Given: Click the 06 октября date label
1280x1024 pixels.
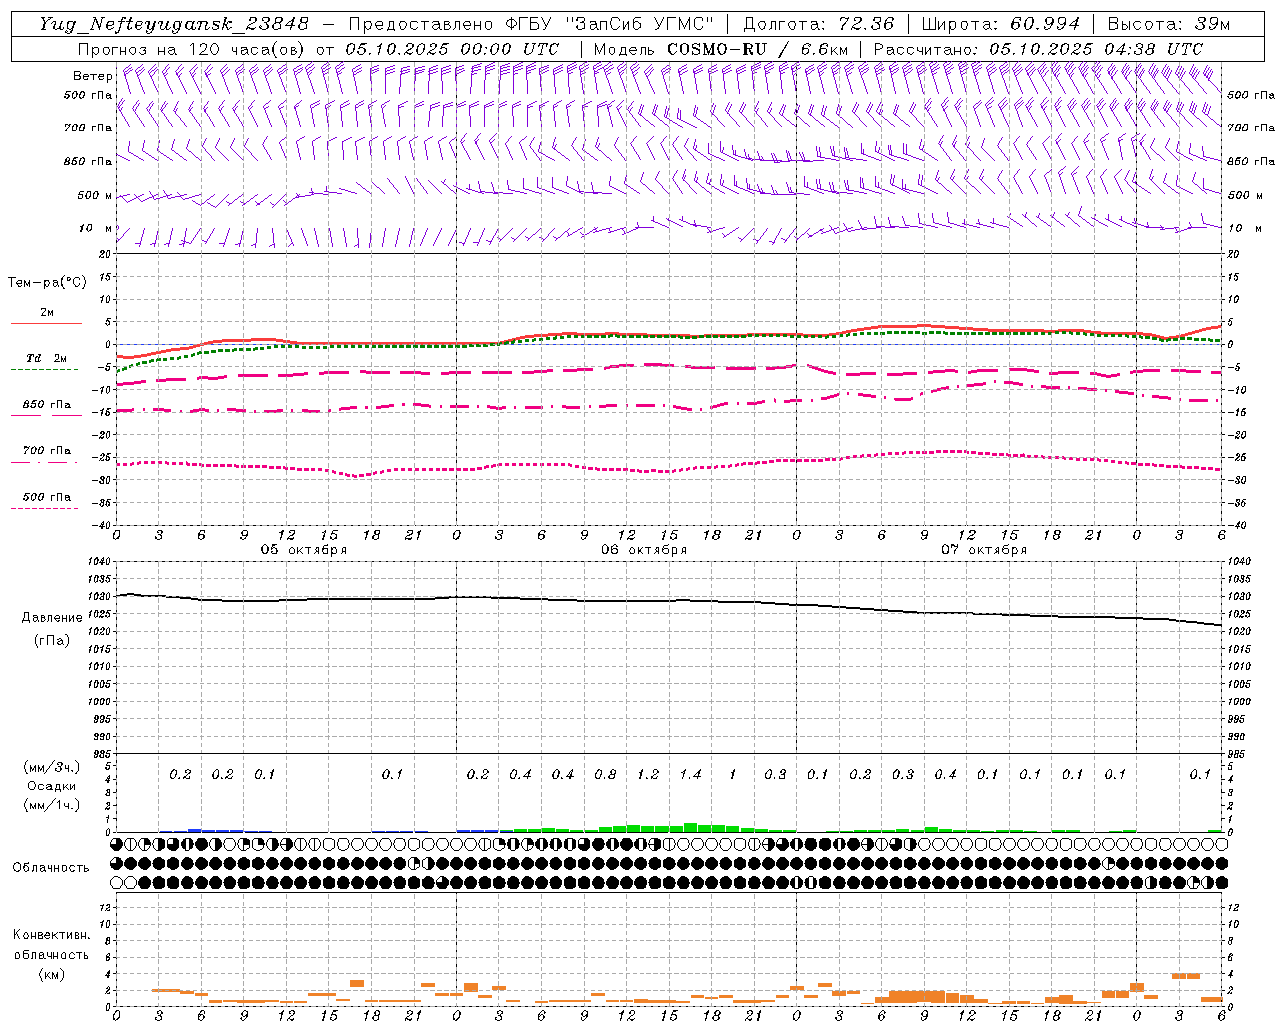Looking at the screenshot, I should pos(644,550).
